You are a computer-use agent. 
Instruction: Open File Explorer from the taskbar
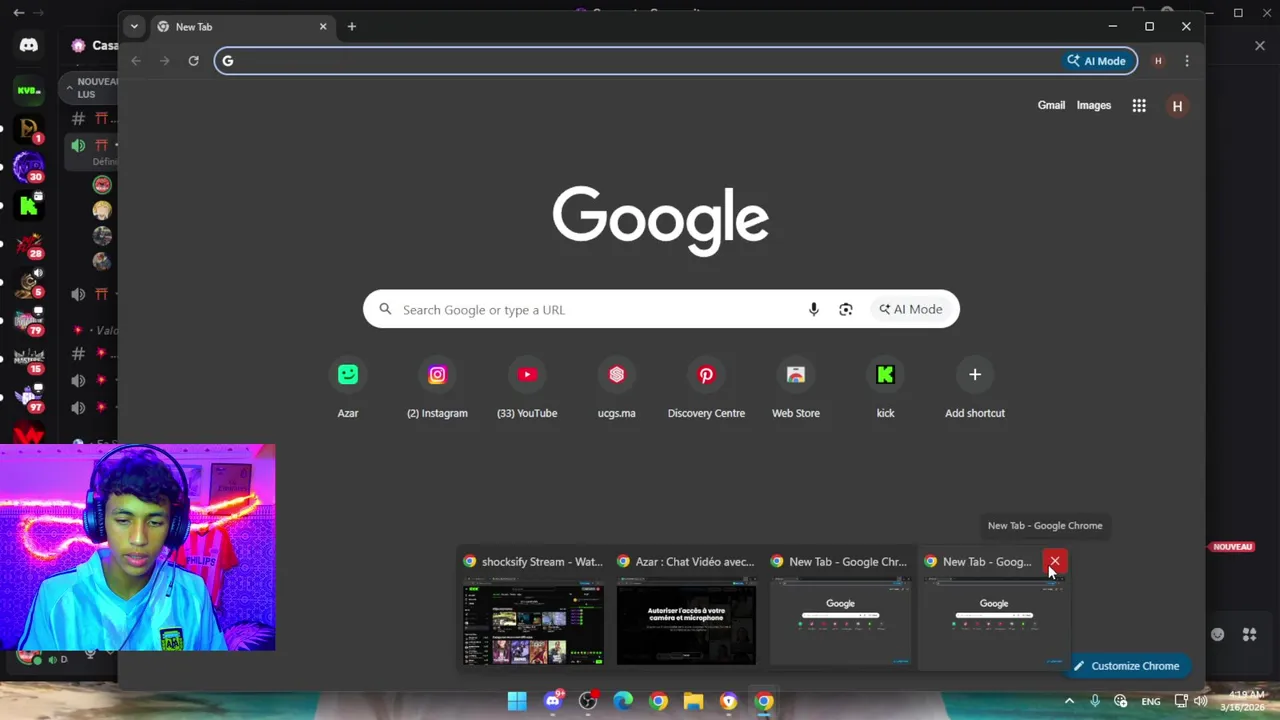tap(693, 701)
